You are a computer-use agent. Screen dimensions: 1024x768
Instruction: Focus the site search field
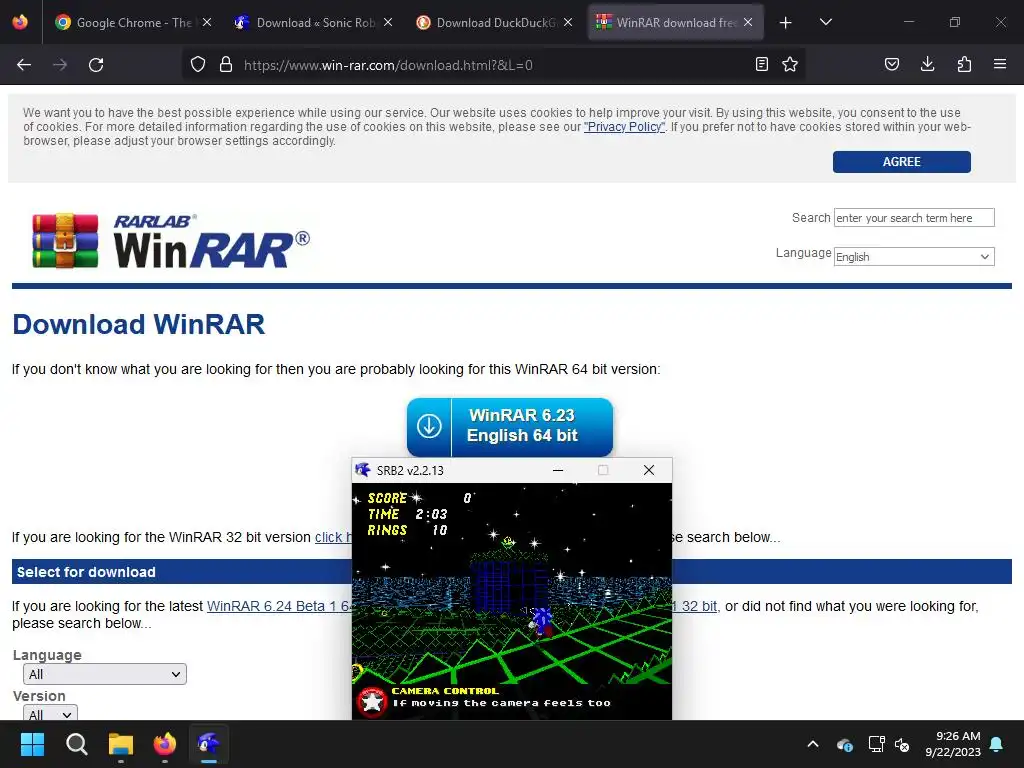click(x=914, y=217)
